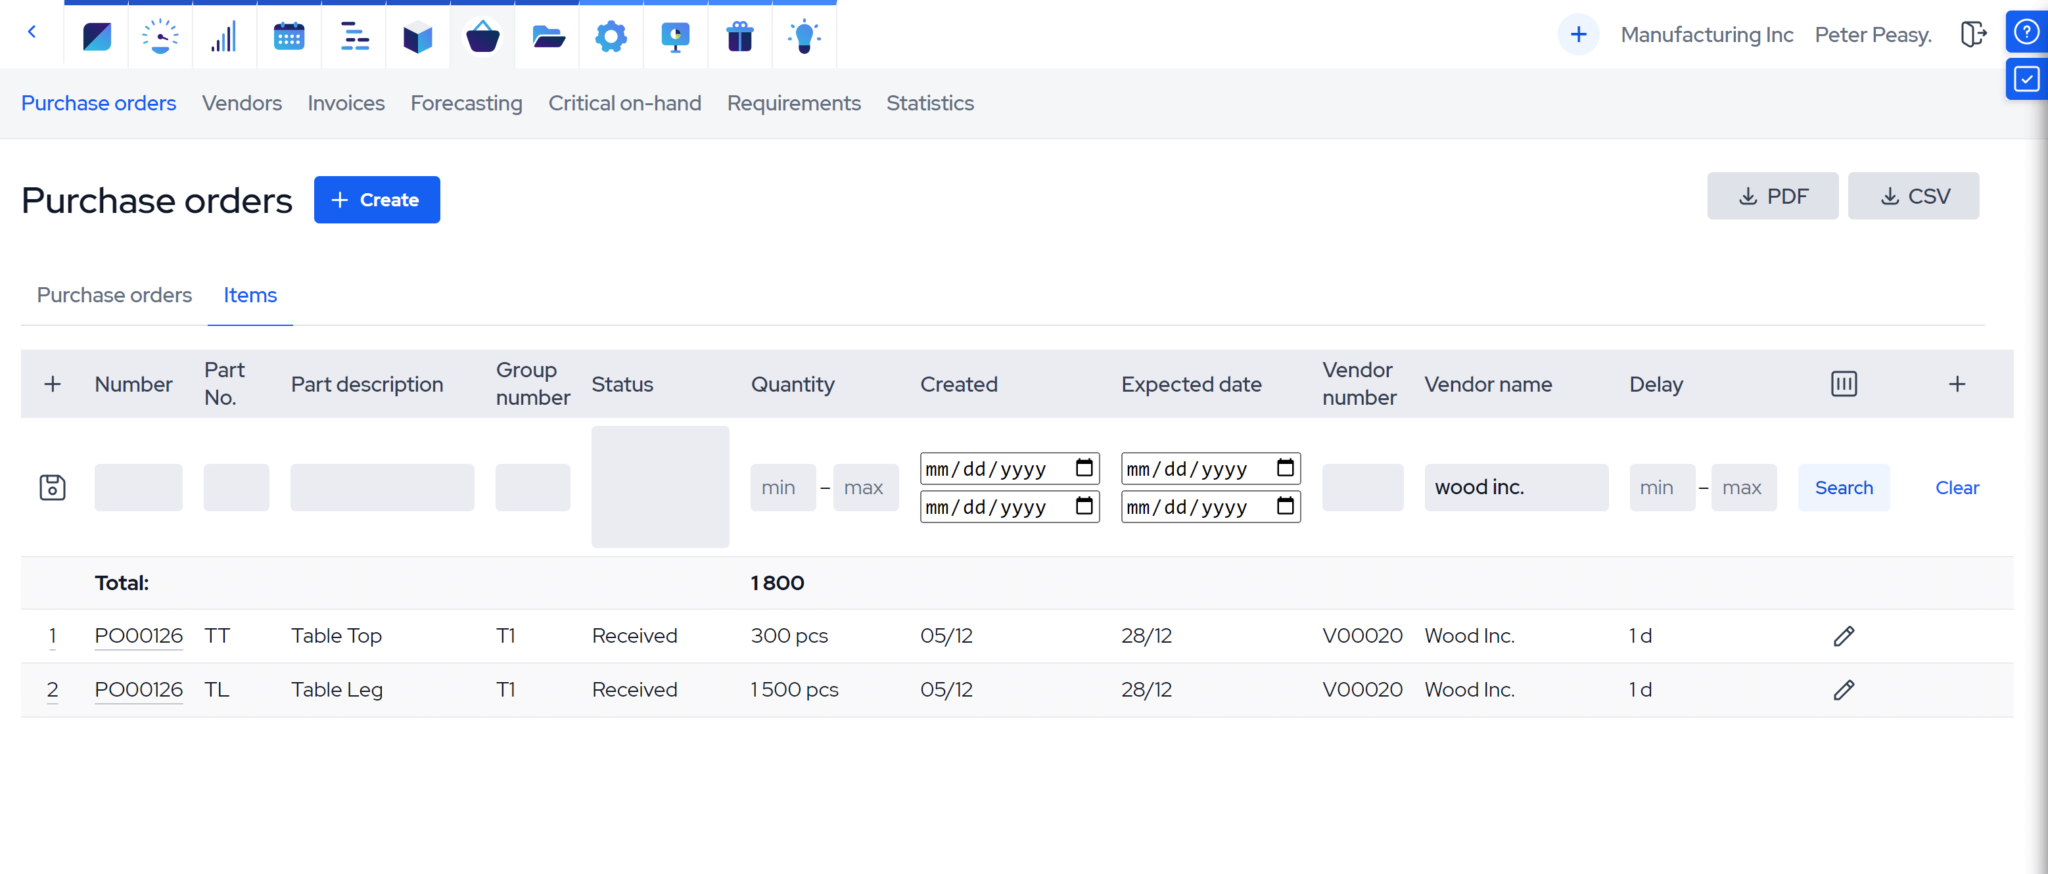Click the column chooser icon in header
The width and height of the screenshot is (2048, 874).
tap(1843, 384)
